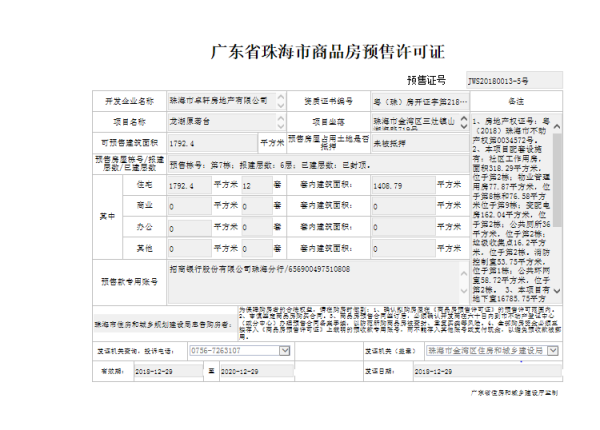
Task: Click the scroll arrows beside 项目坐落 address field
Action: point(463,122)
